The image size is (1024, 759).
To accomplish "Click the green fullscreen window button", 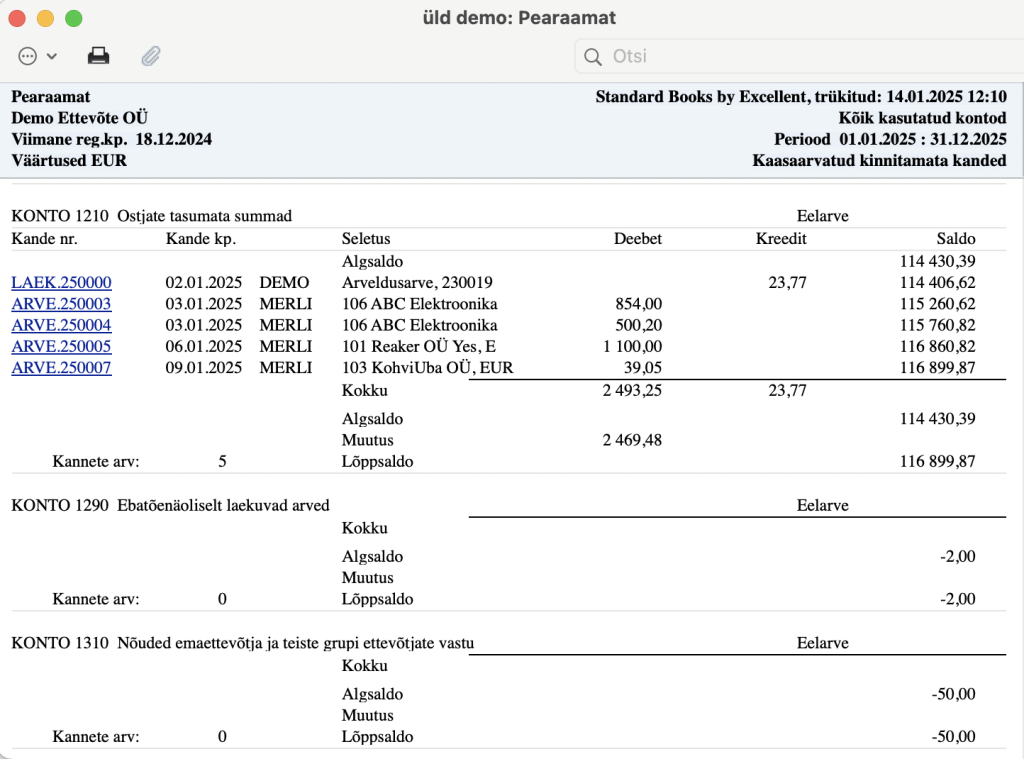I will point(74,18).
